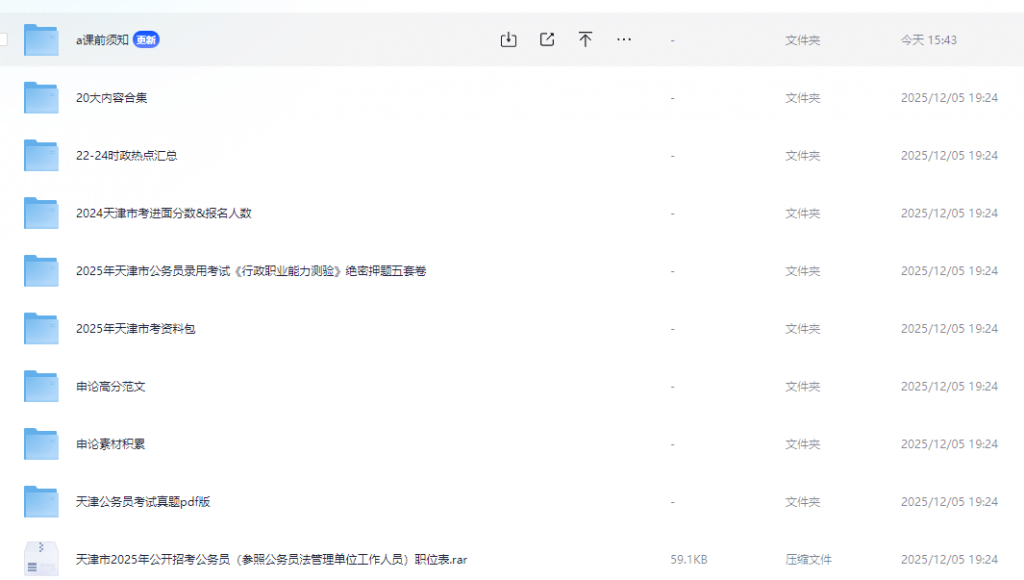This screenshot has height=580, width=1024.
Task: Open the 20大内容合集 folder name
Action: pyautogui.click(x=111, y=98)
